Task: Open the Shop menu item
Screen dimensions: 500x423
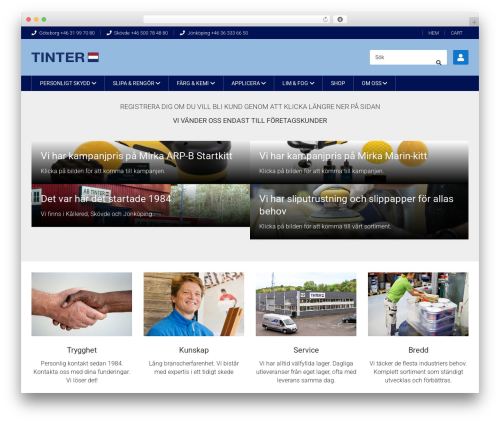Action: click(338, 83)
